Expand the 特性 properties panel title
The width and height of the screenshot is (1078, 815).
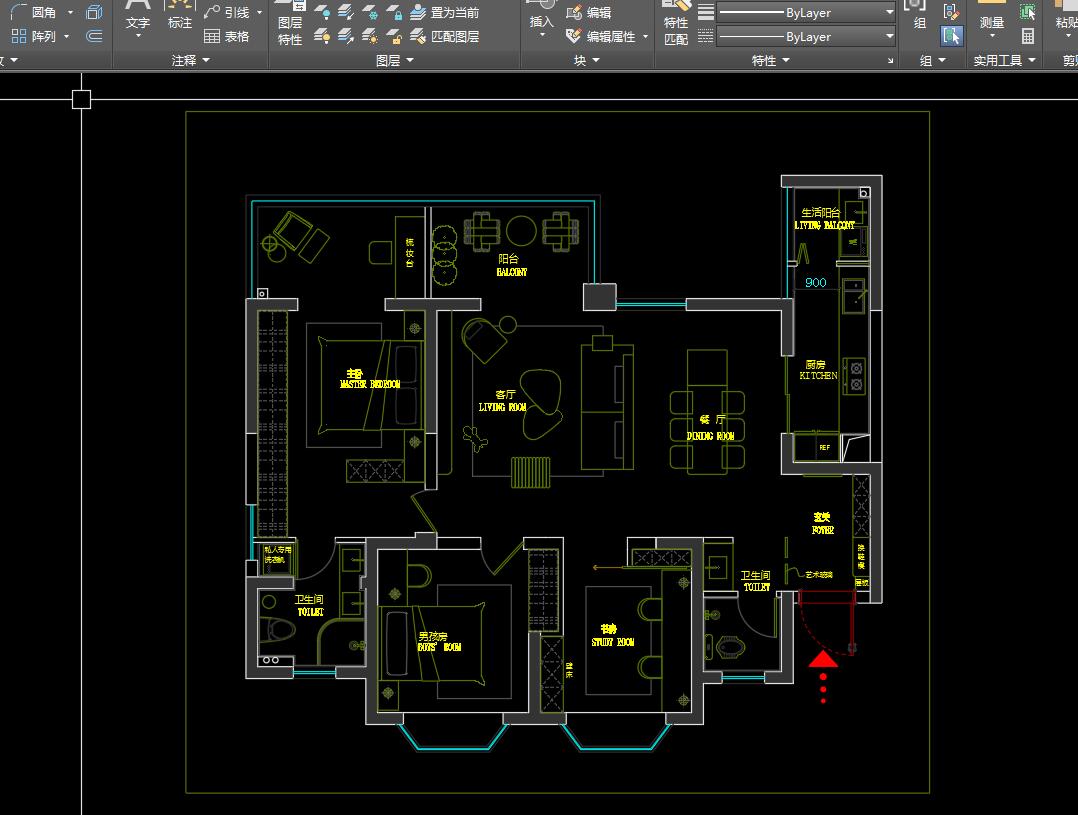click(771, 61)
